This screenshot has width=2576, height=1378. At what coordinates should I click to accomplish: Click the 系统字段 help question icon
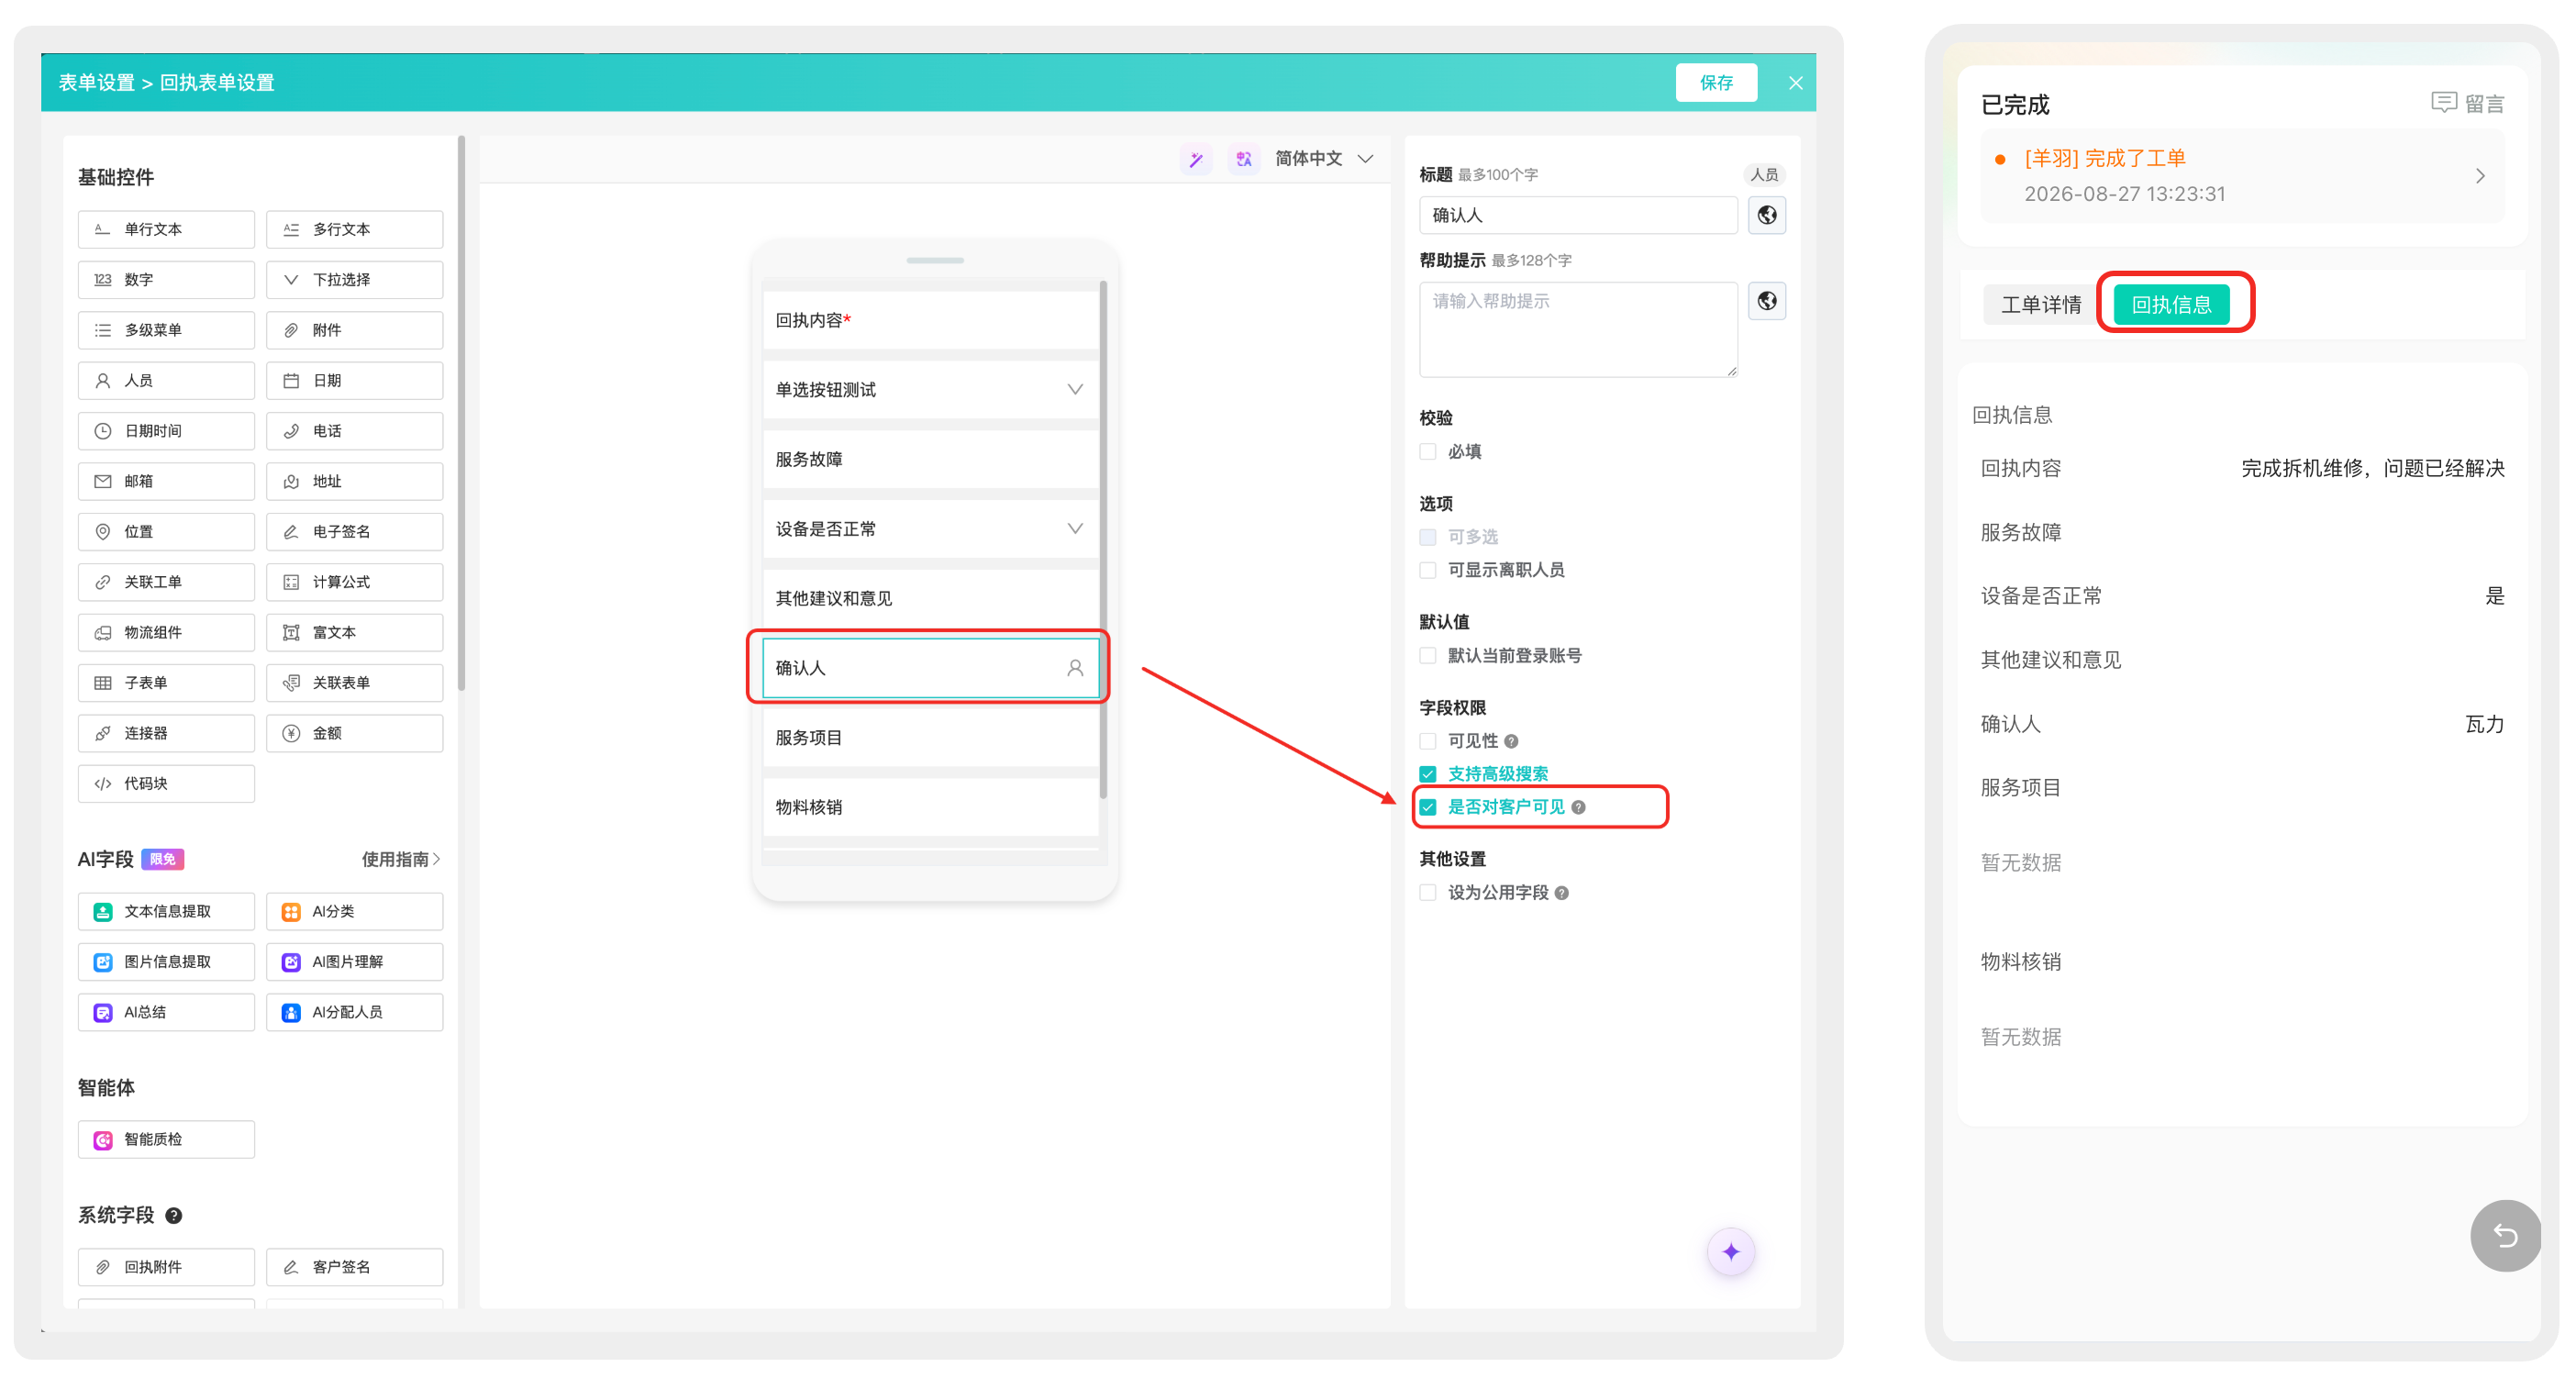(x=174, y=1216)
